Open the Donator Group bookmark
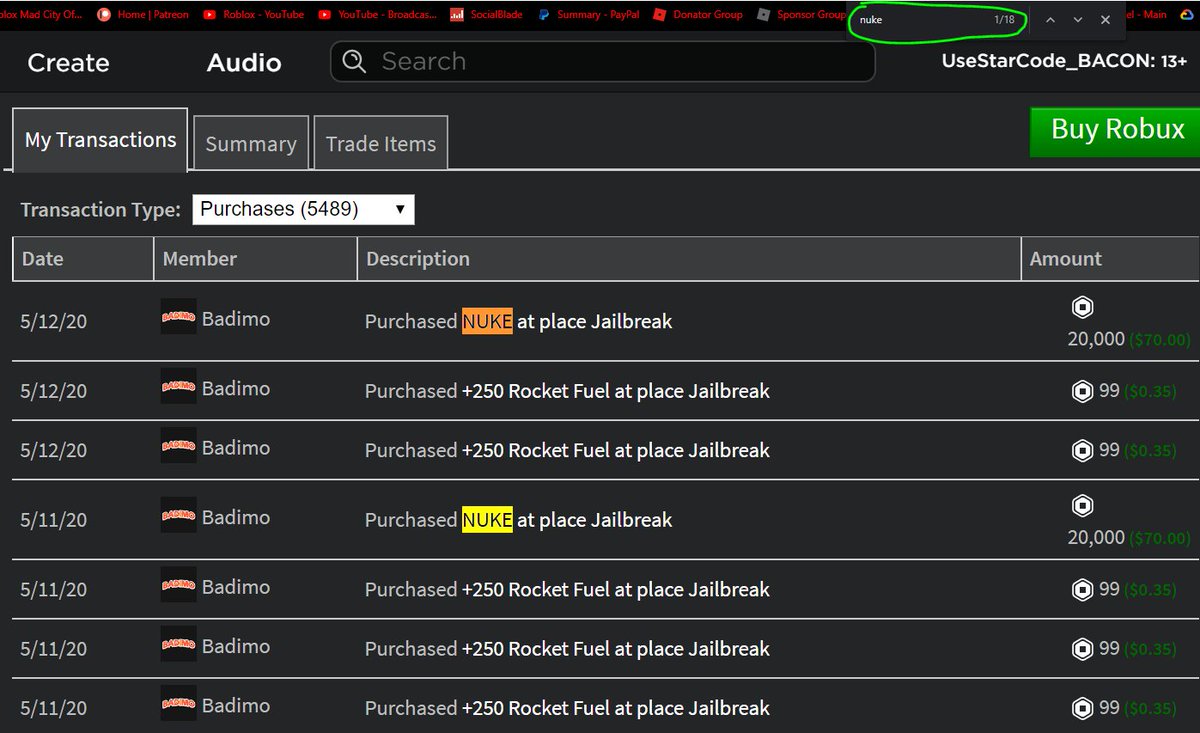1200x733 pixels. click(x=698, y=15)
